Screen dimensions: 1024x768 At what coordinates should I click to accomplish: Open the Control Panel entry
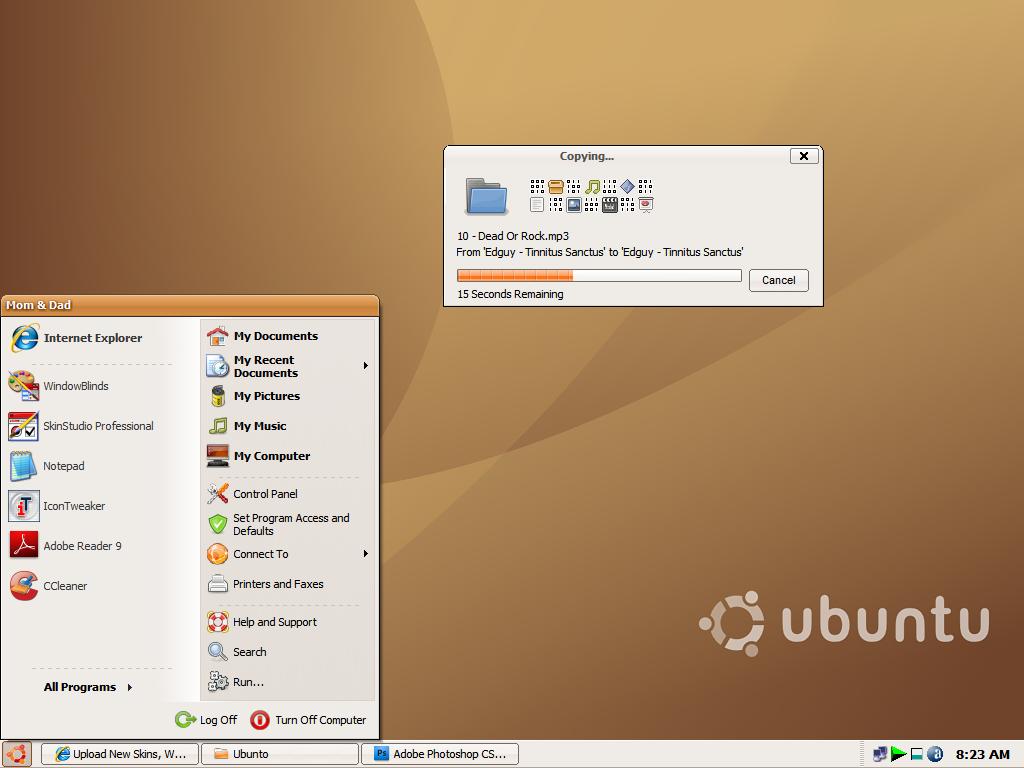(x=264, y=494)
